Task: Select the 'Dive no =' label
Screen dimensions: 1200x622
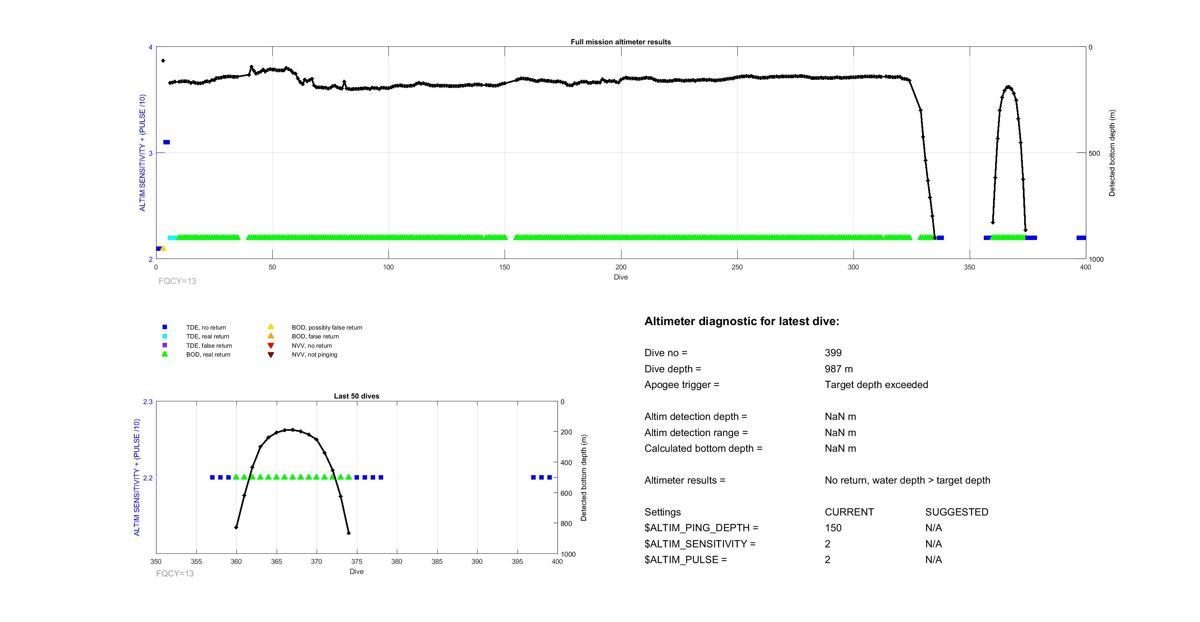Action: 666,353
